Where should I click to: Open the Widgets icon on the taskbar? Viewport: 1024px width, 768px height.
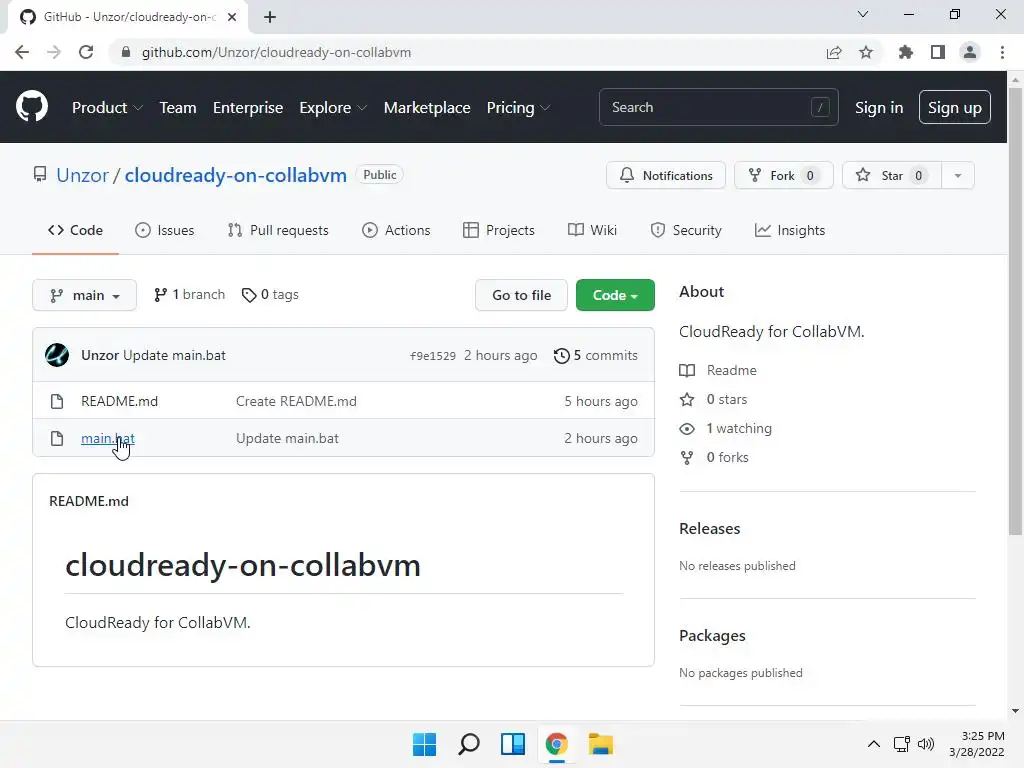(x=513, y=744)
